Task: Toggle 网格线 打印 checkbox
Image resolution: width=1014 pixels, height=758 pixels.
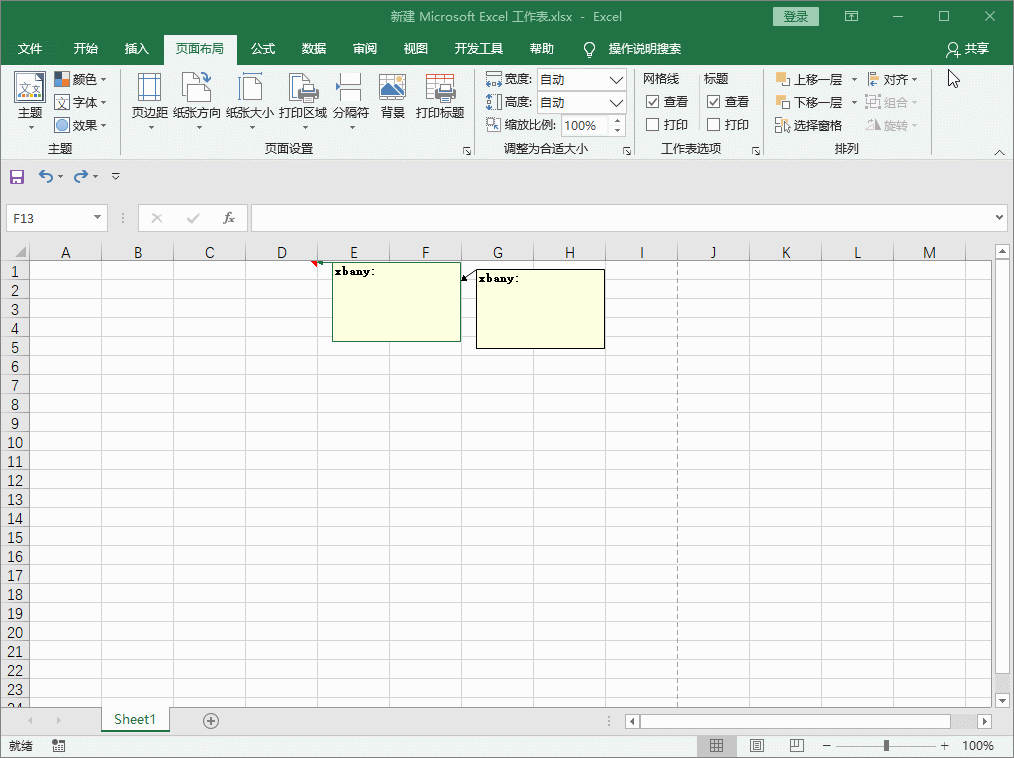Action: (653, 124)
